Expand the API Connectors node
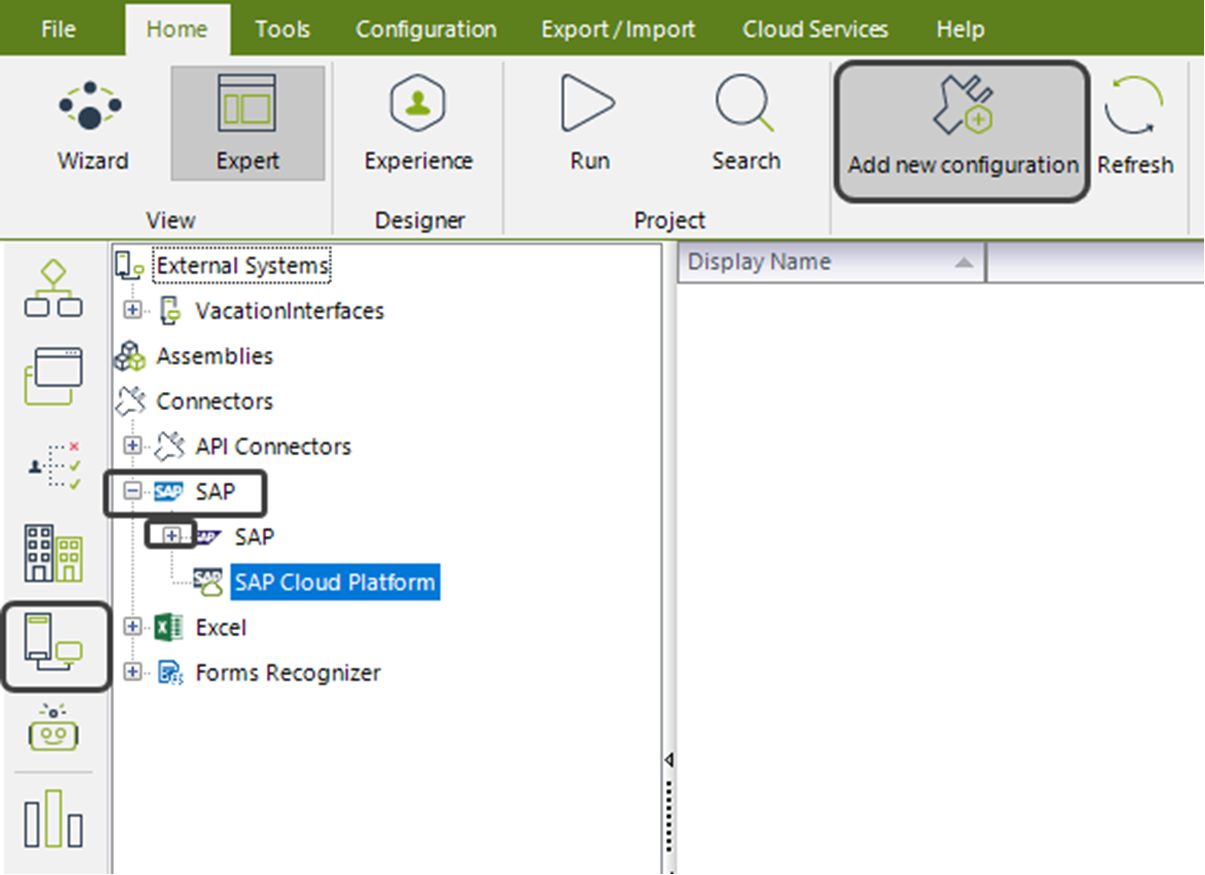 132,446
